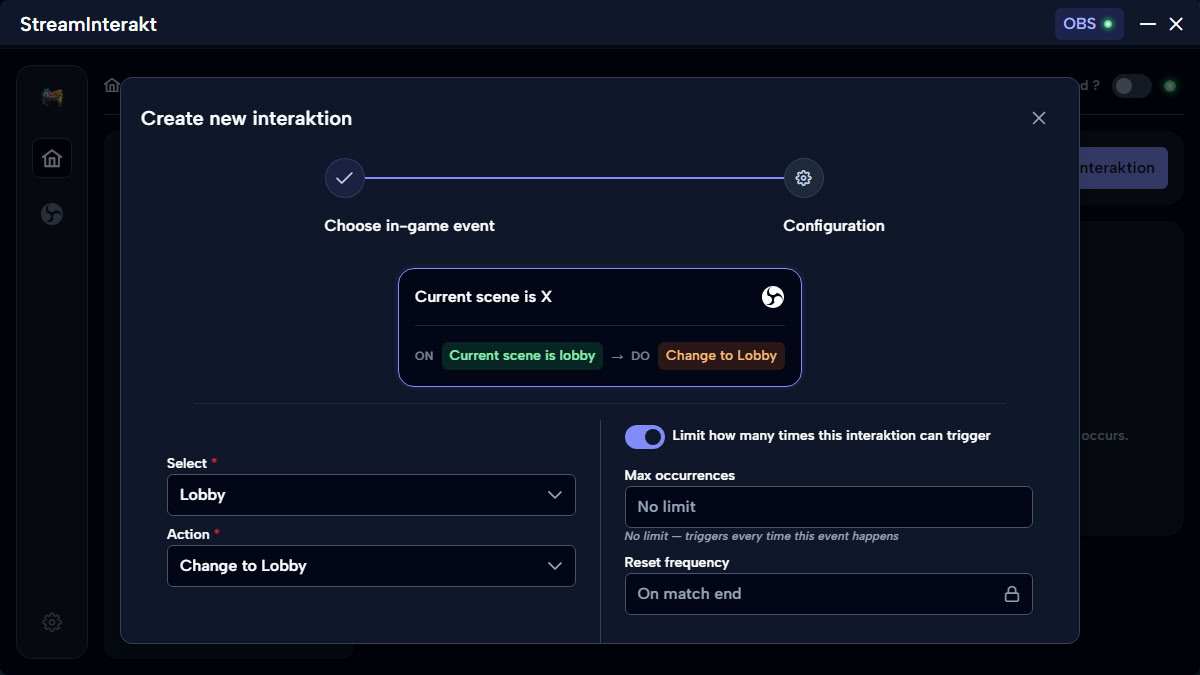Click the lock icon in Reset frequency
Viewport: 1200px width, 675px height.
1012,594
